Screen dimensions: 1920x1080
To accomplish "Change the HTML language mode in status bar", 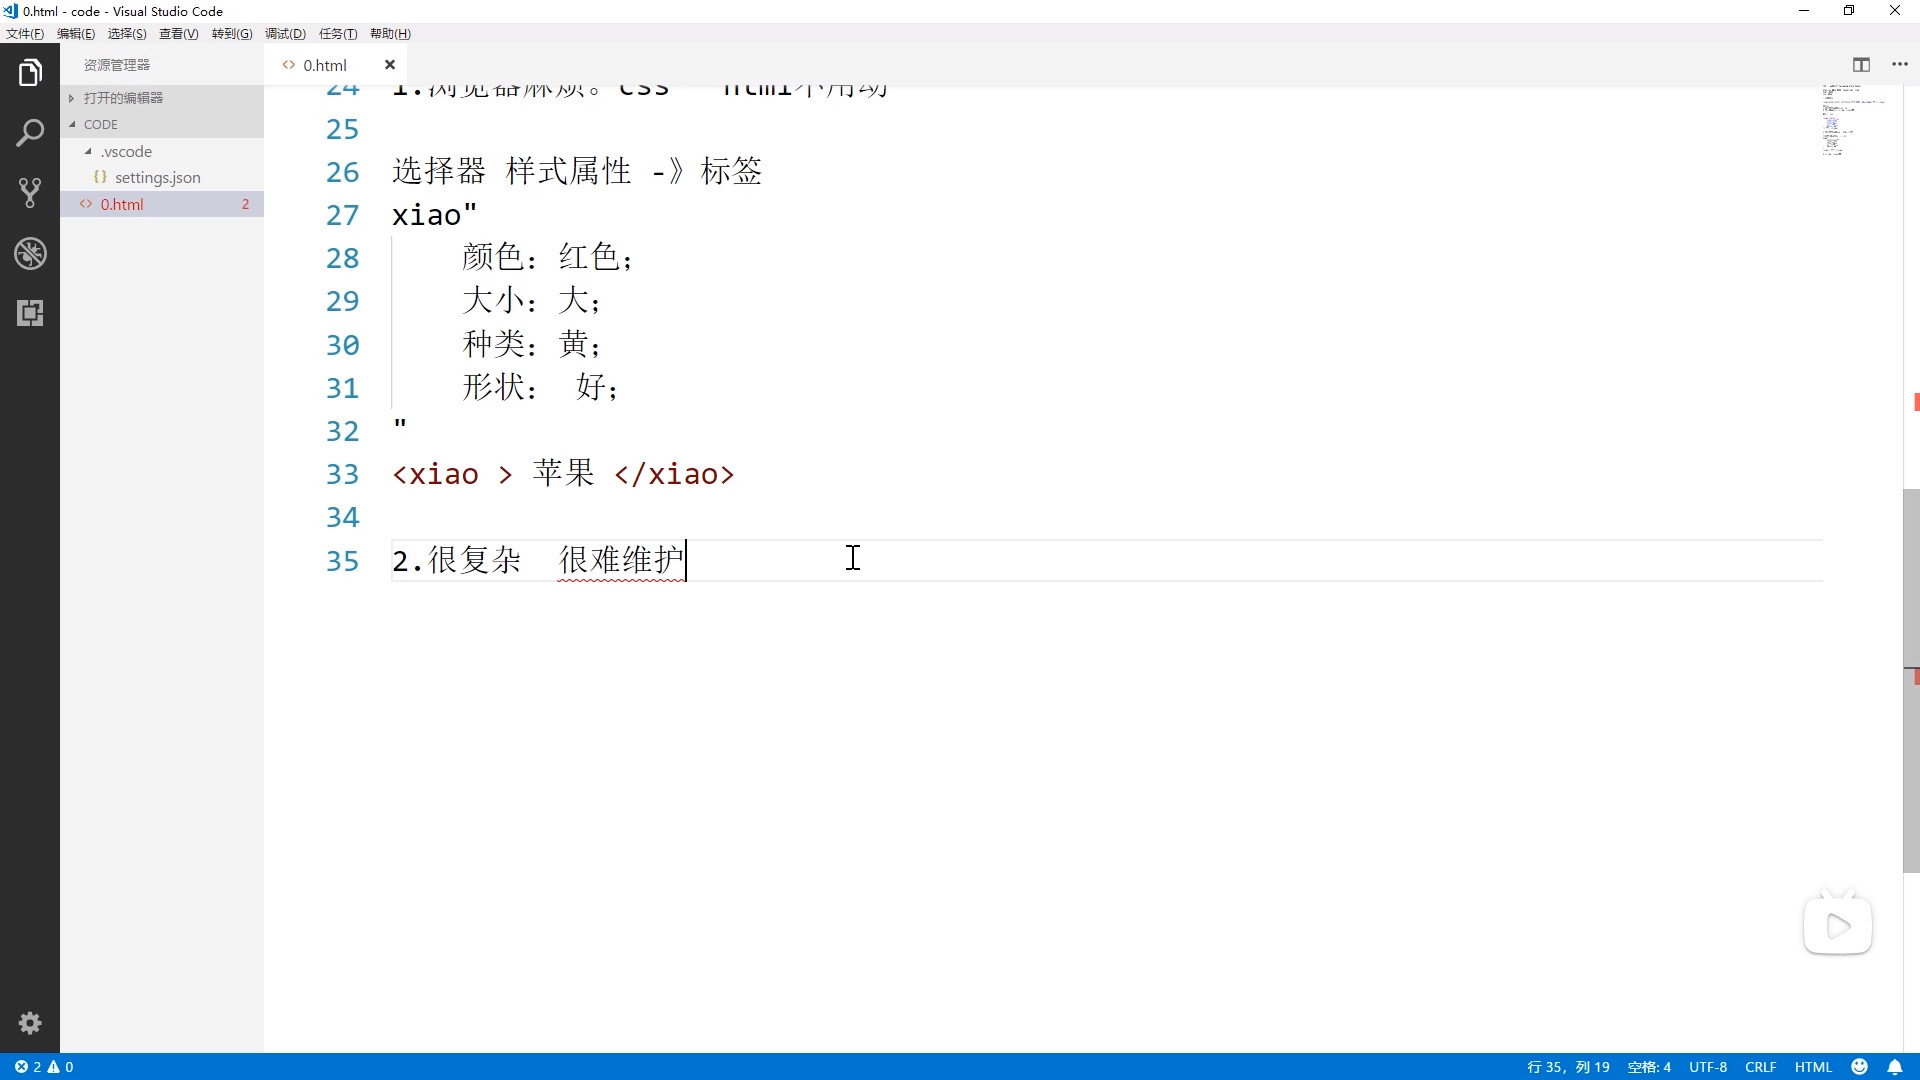I will click(1813, 1067).
